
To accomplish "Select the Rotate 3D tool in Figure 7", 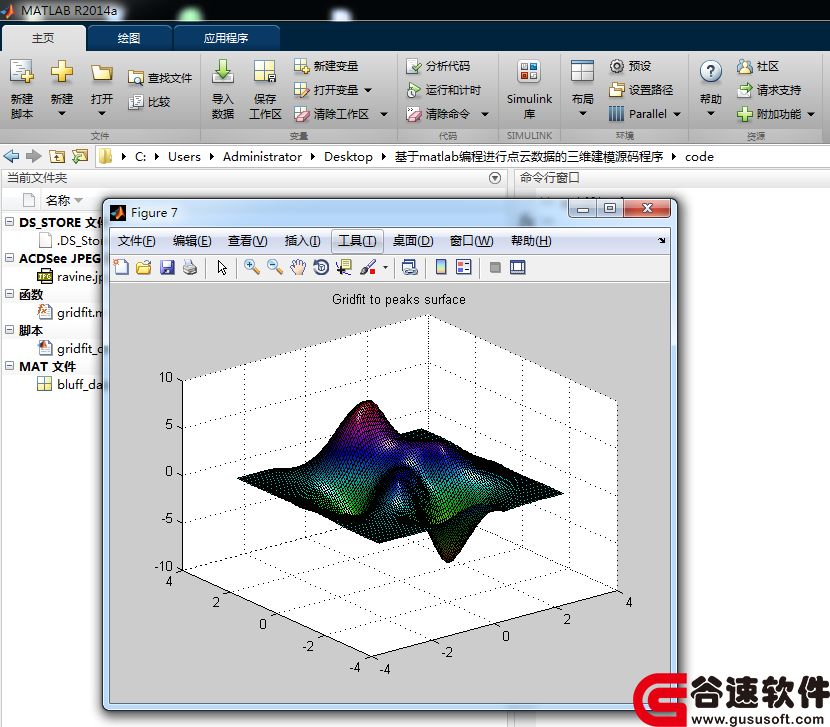I will 321,267.
